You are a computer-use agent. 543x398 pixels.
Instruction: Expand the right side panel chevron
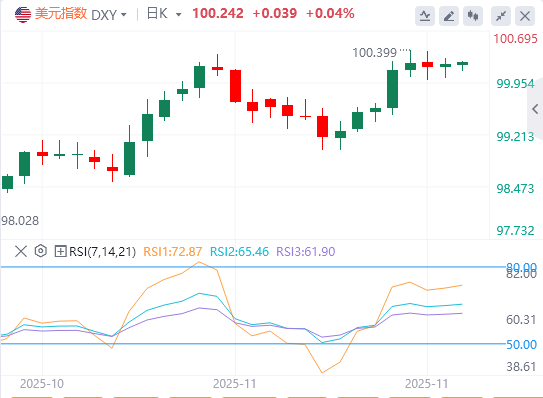[535, 109]
